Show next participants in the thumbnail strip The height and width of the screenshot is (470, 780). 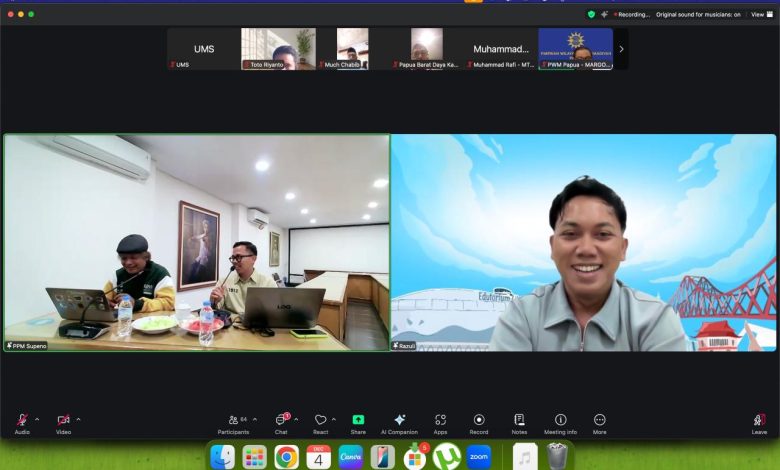[x=621, y=48]
